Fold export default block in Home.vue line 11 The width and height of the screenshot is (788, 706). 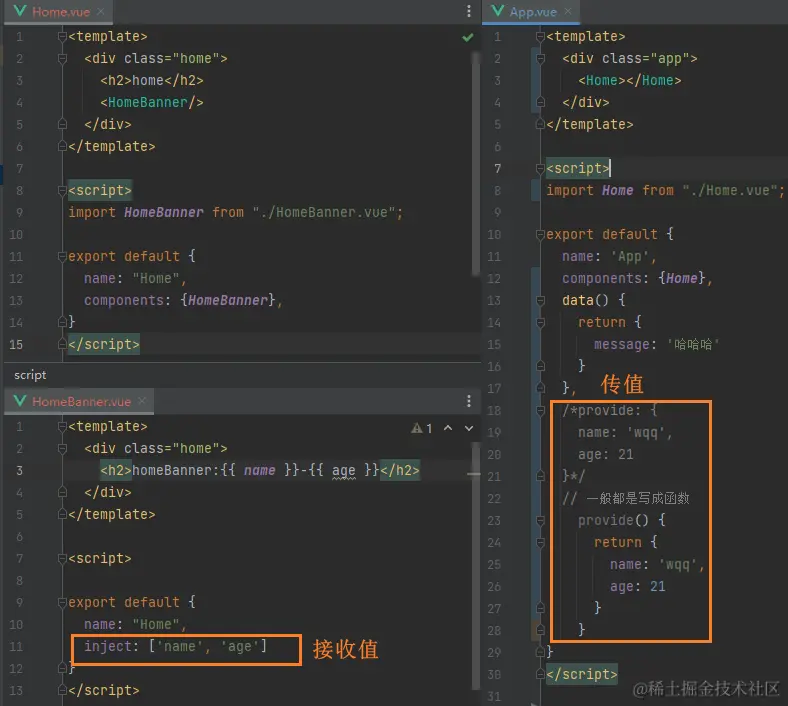point(62,257)
